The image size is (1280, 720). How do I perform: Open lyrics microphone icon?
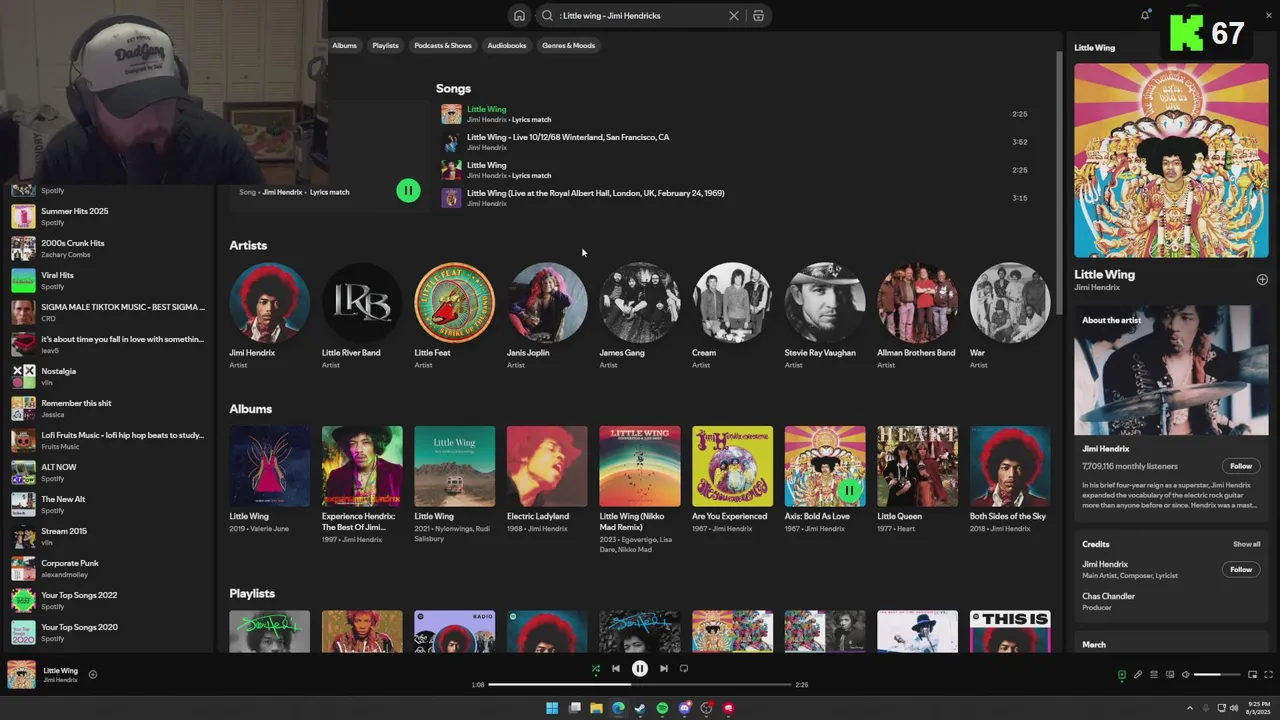click(1137, 675)
